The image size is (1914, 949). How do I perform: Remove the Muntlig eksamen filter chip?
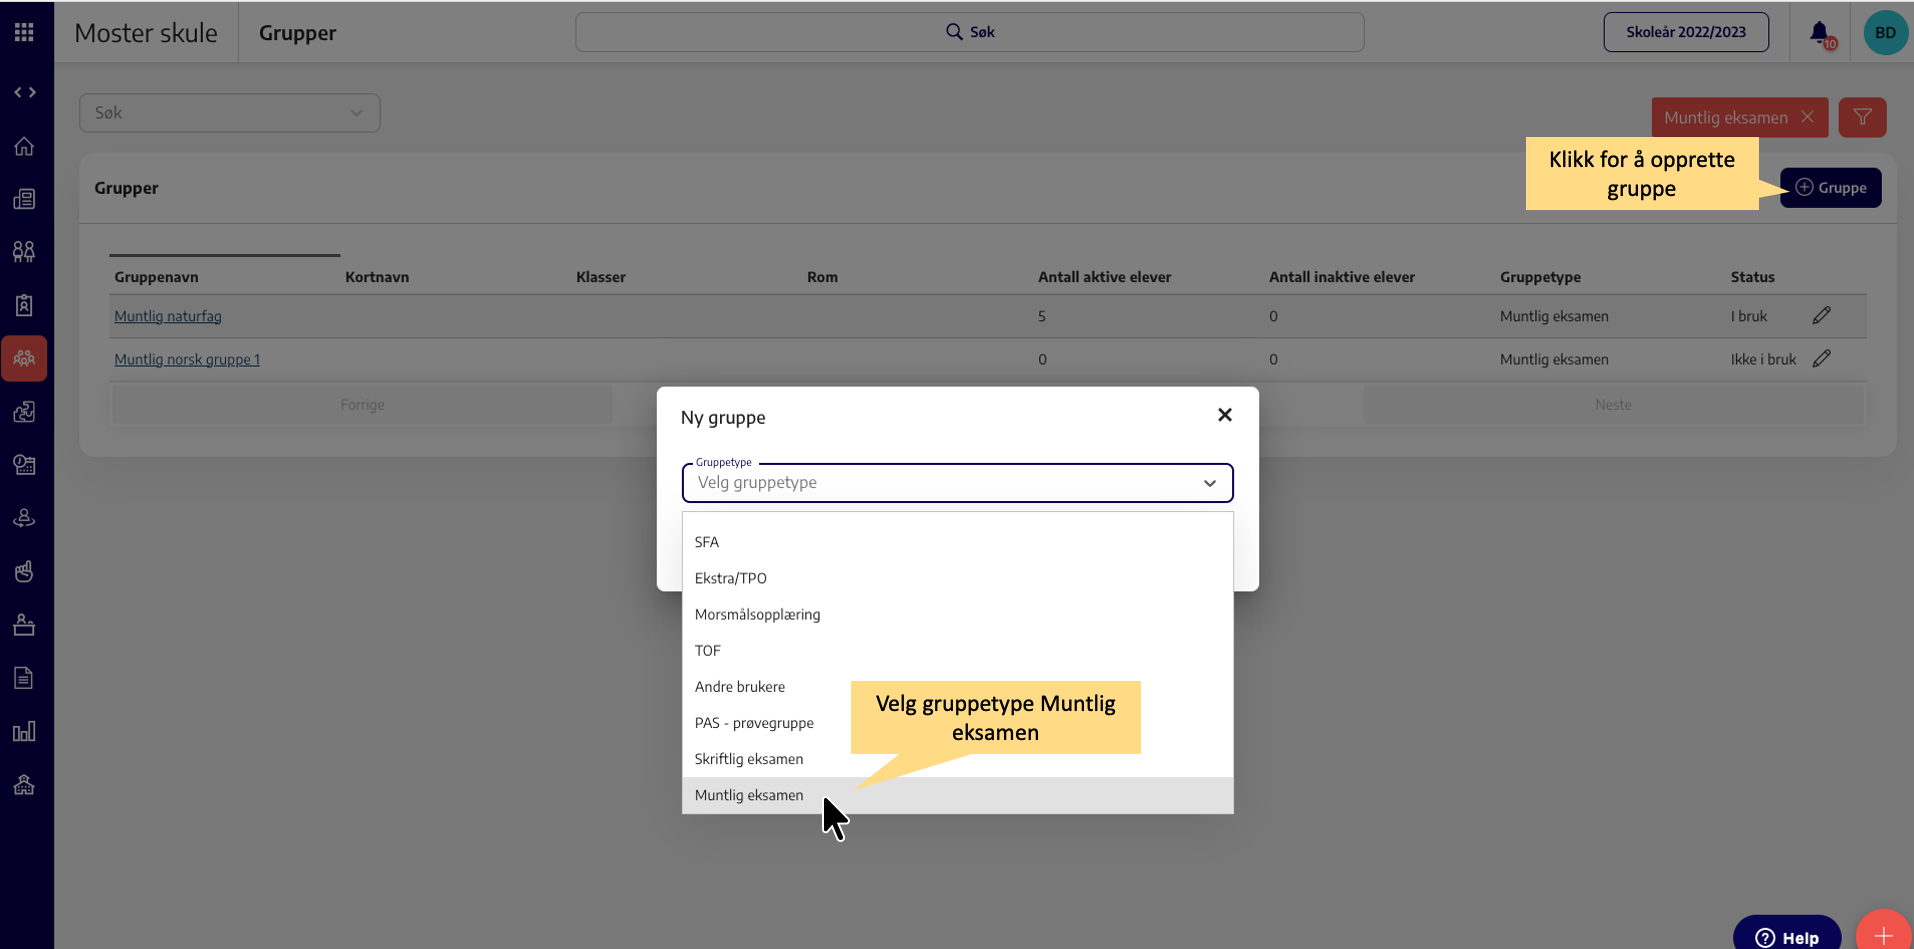[x=1807, y=117]
